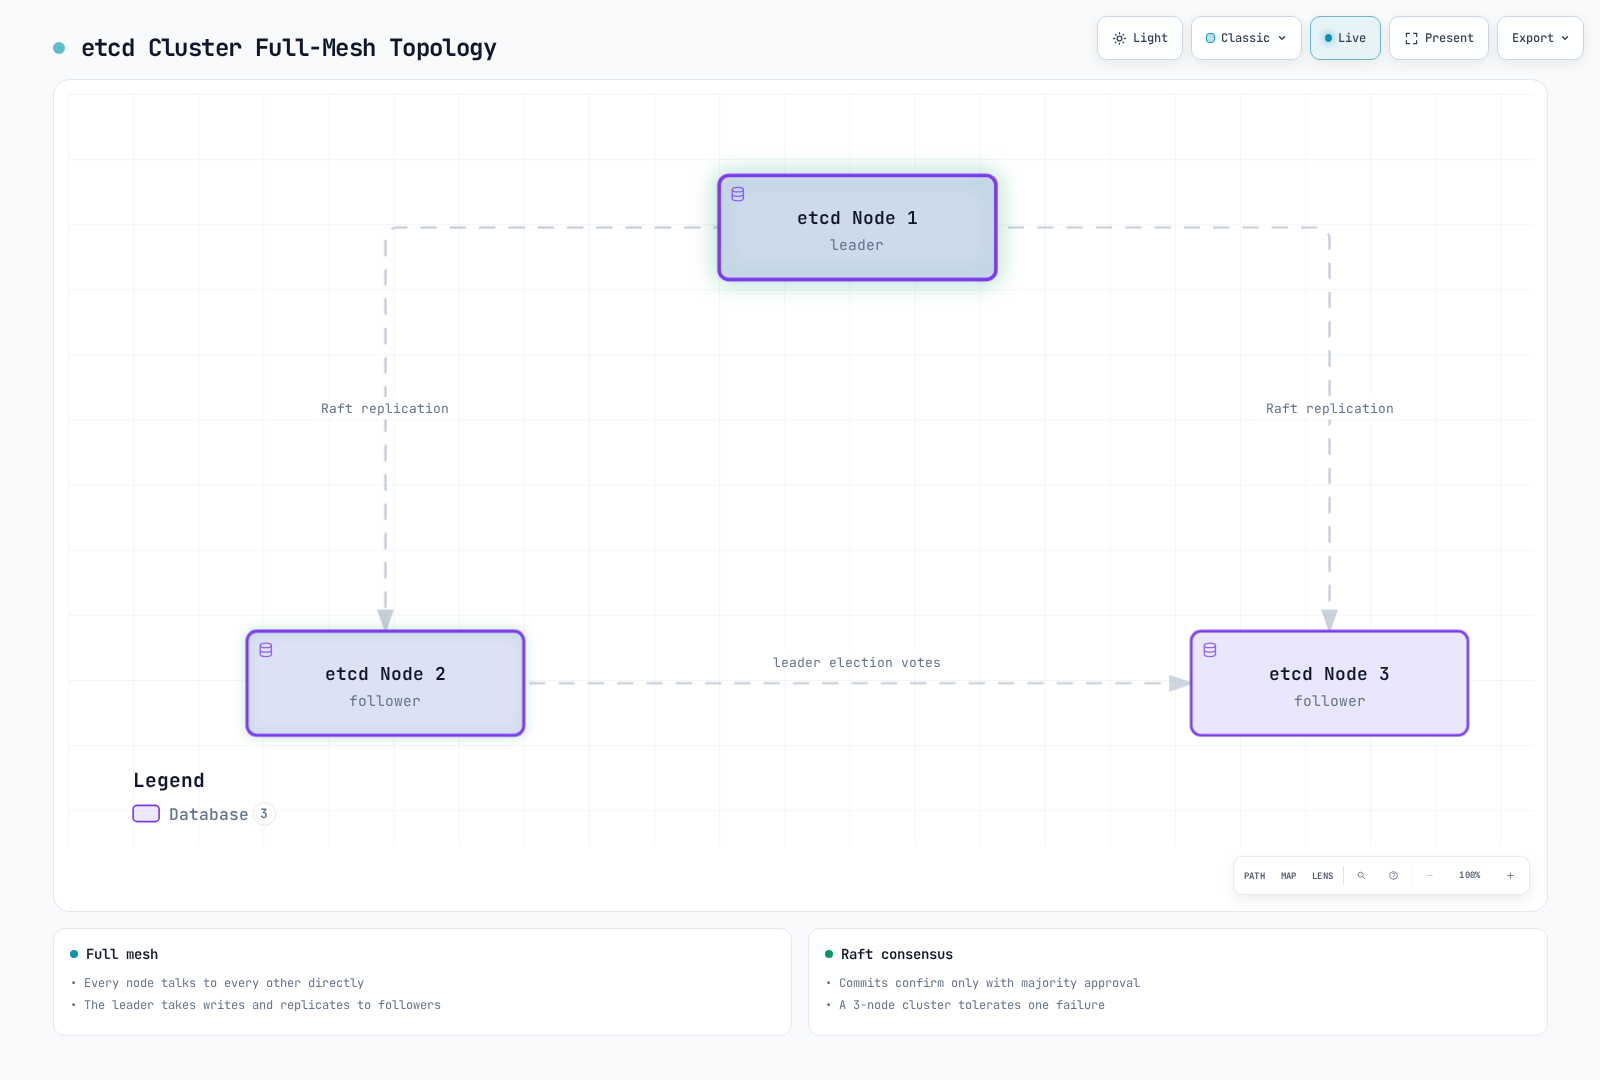The height and width of the screenshot is (1080, 1600).
Task: Click the Raft consensus card heading
Action: [x=897, y=954]
